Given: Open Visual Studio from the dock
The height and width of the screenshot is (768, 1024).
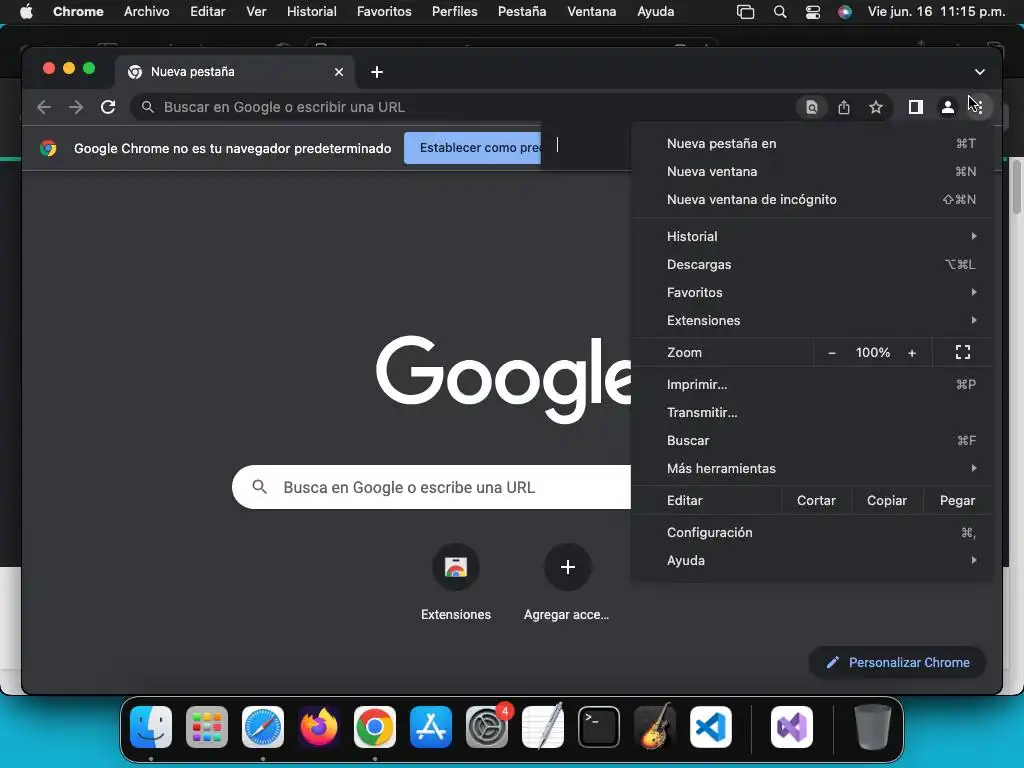Looking at the screenshot, I should pyautogui.click(x=792, y=727).
